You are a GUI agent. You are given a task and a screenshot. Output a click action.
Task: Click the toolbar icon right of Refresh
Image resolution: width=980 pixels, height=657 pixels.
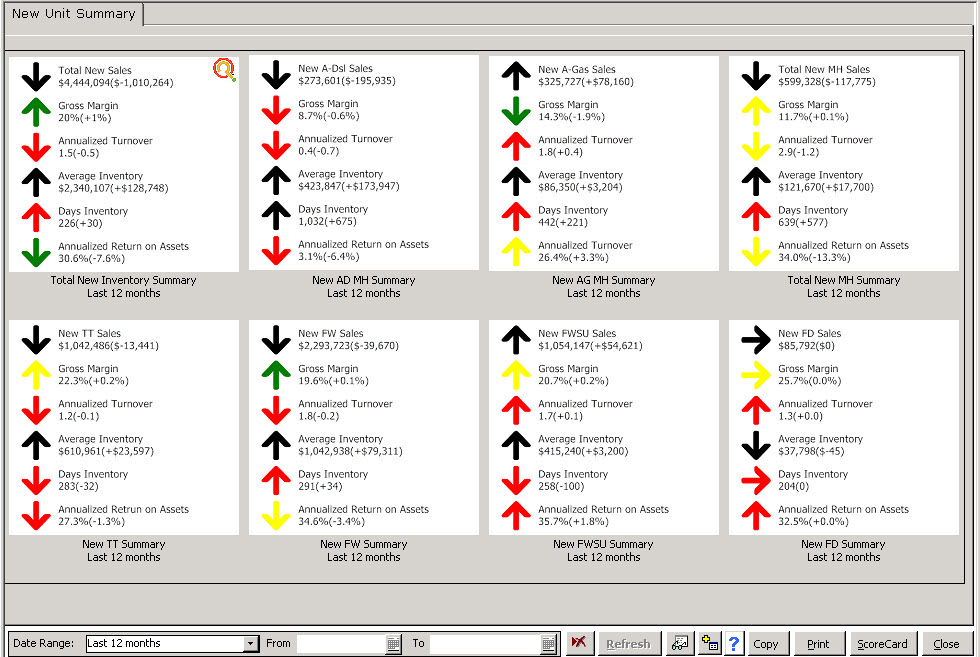coord(680,644)
